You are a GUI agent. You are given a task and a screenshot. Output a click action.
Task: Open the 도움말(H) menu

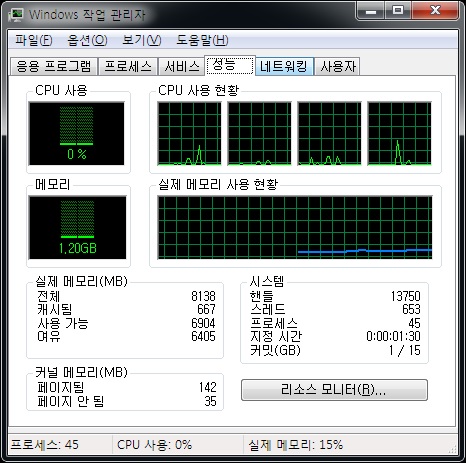pos(202,40)
